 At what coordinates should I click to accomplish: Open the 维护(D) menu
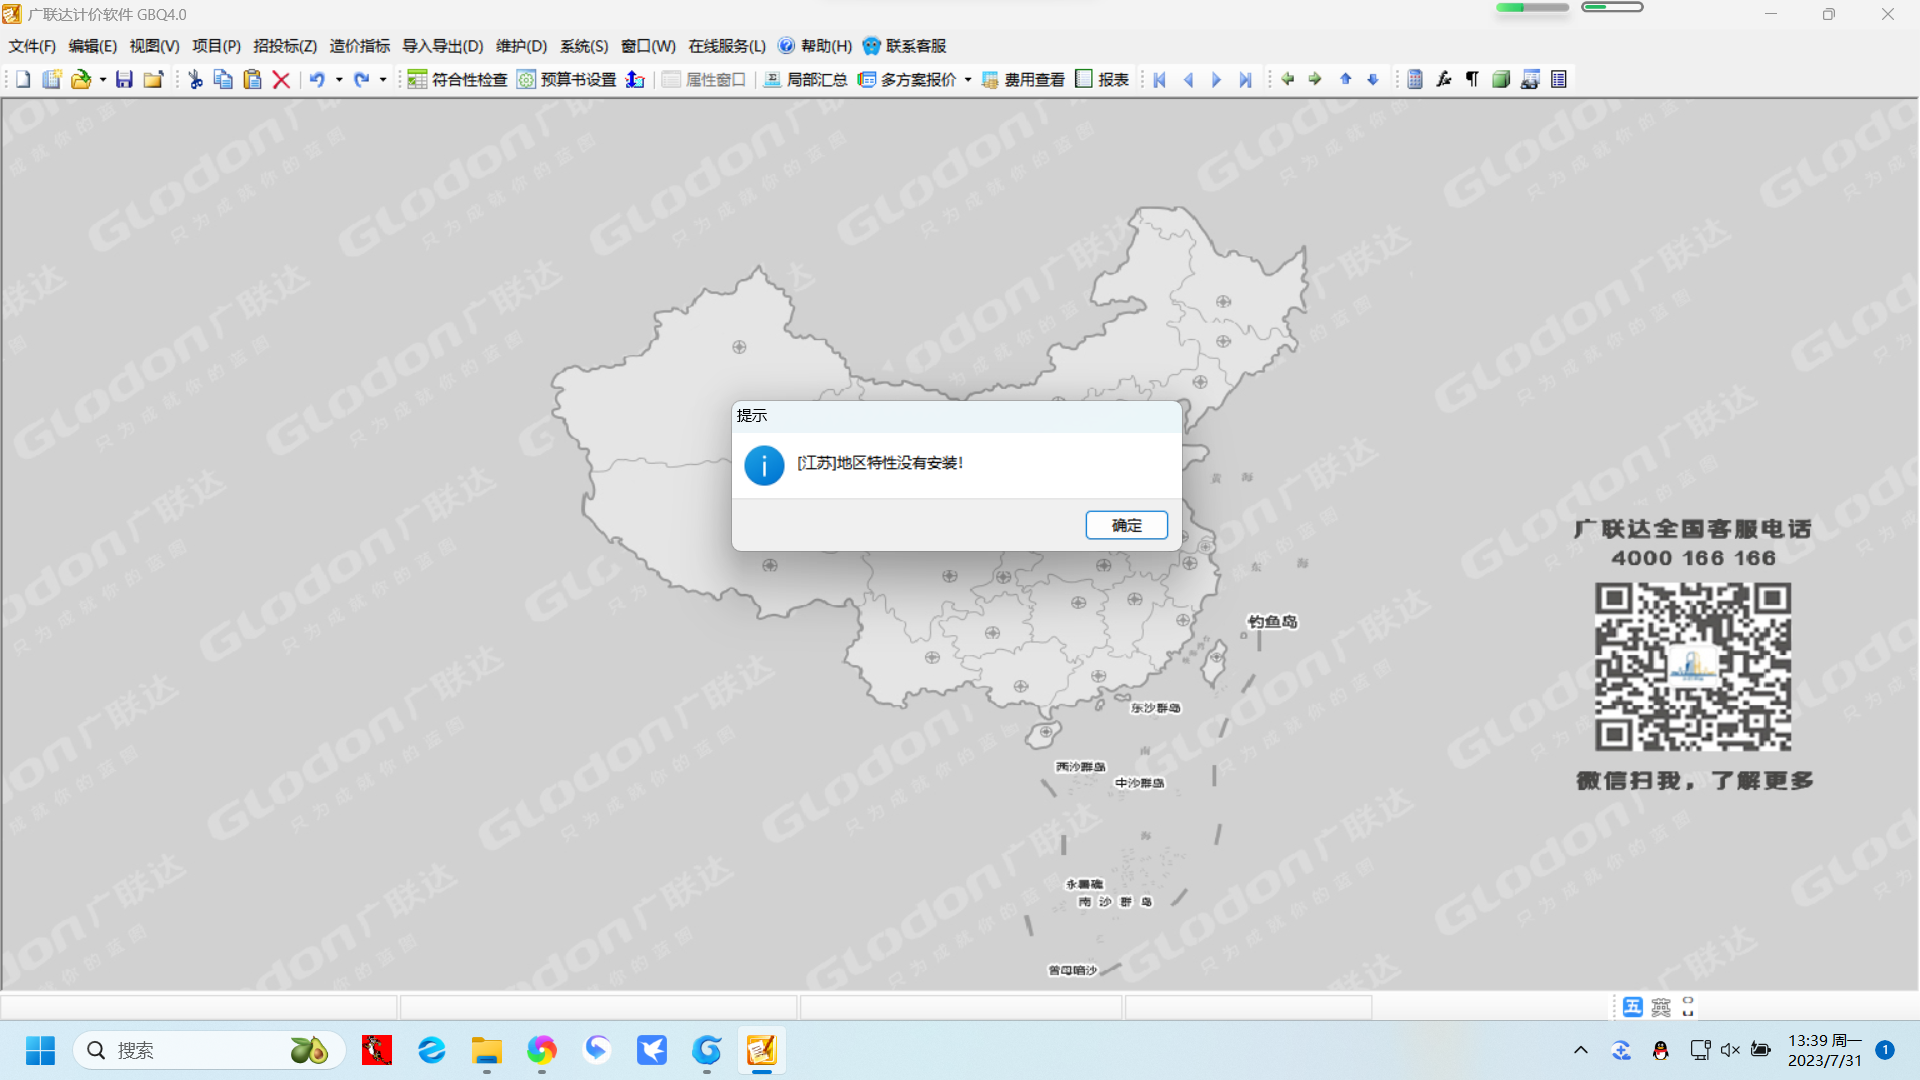[522, 46]
